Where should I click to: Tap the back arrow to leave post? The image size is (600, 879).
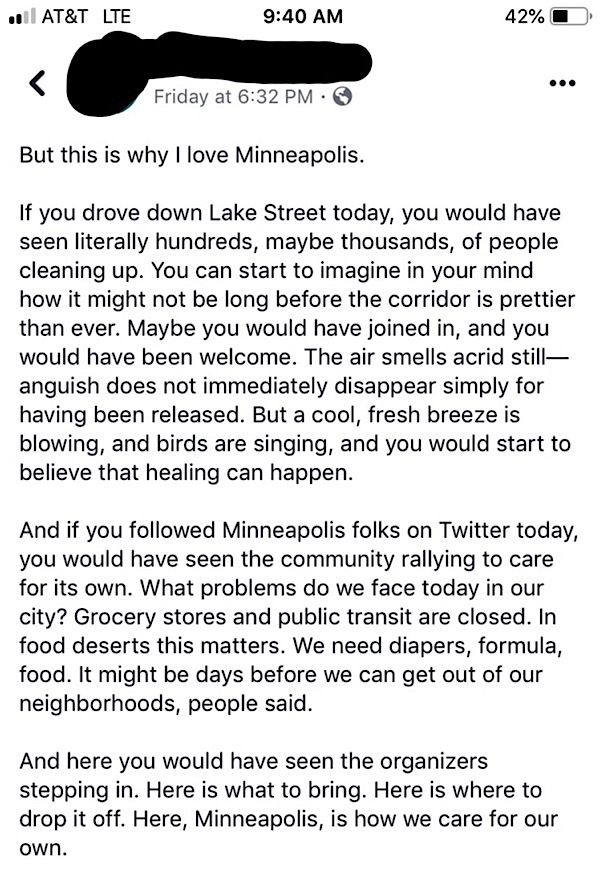(x=37, y=84)
